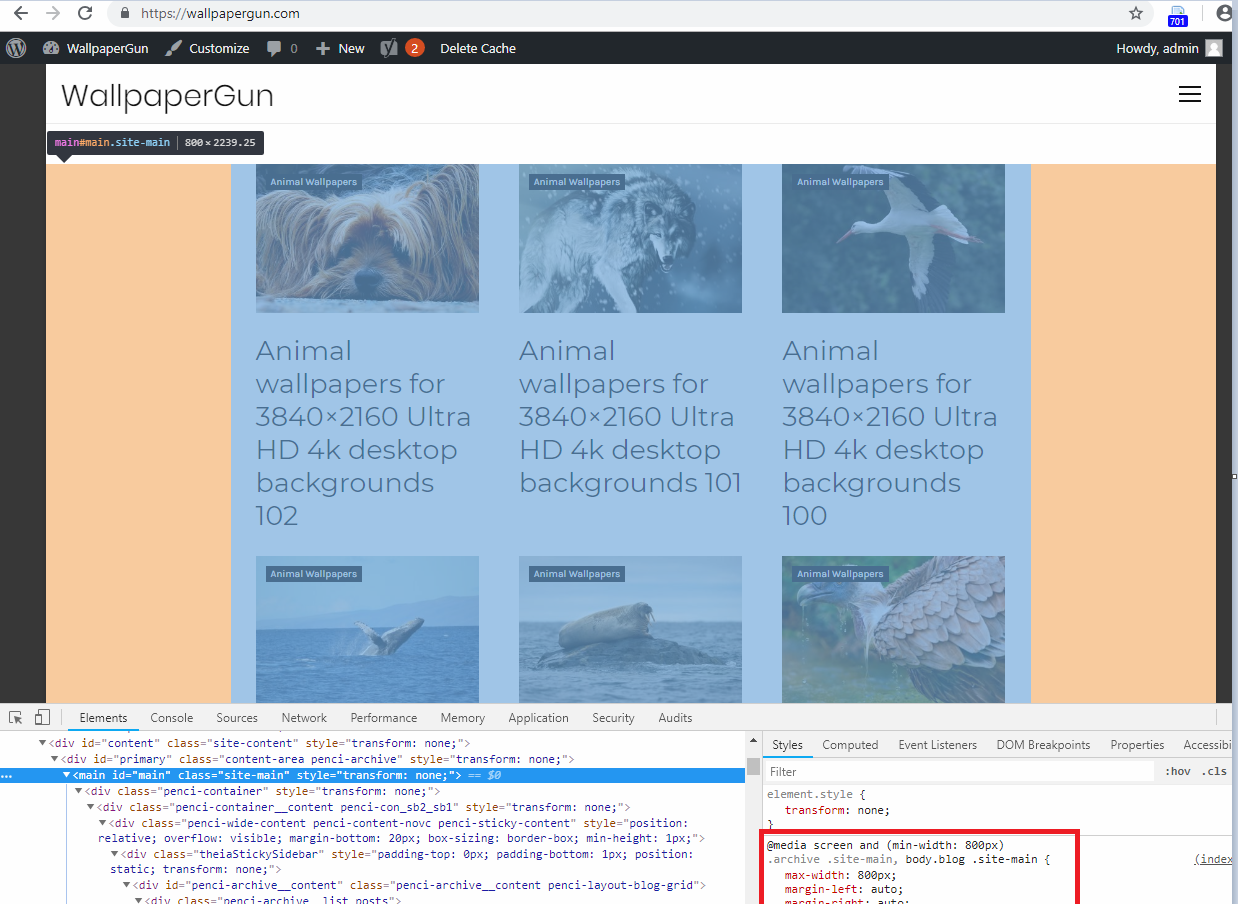Screen dimensions: 1238x904
Task: Toggle the :hov element state button
Action: coord(1177,771)
